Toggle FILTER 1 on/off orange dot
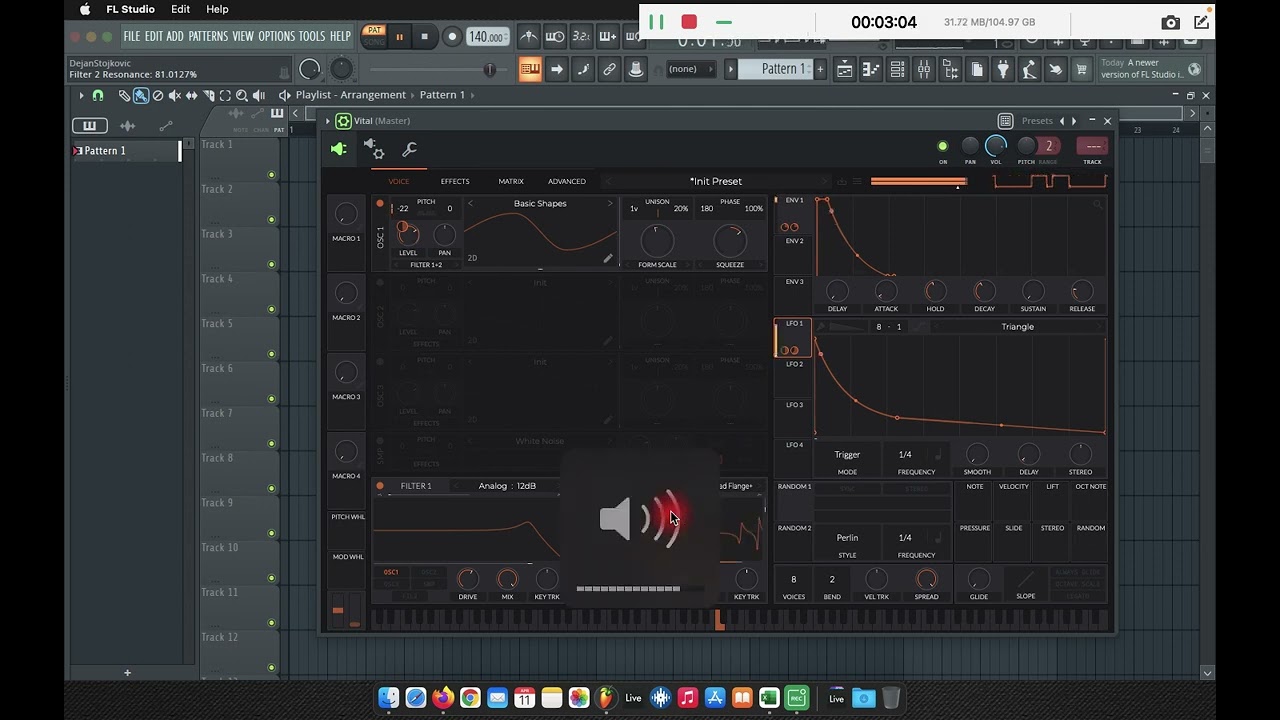 coord(380,486)
